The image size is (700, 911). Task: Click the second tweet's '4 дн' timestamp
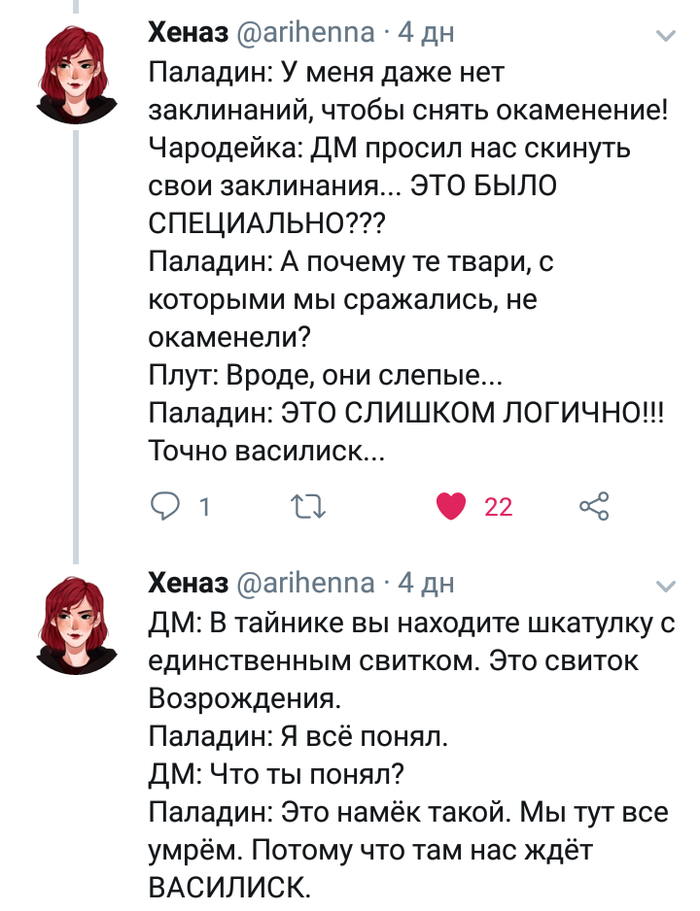427,582
